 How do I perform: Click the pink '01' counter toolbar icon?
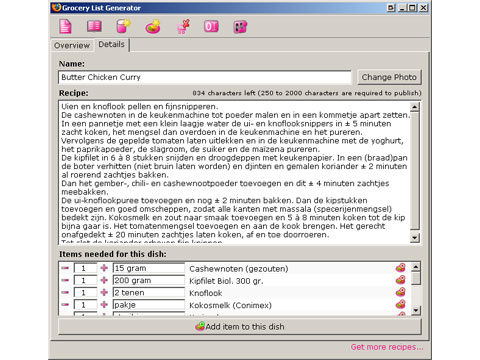tap(211, 26)
